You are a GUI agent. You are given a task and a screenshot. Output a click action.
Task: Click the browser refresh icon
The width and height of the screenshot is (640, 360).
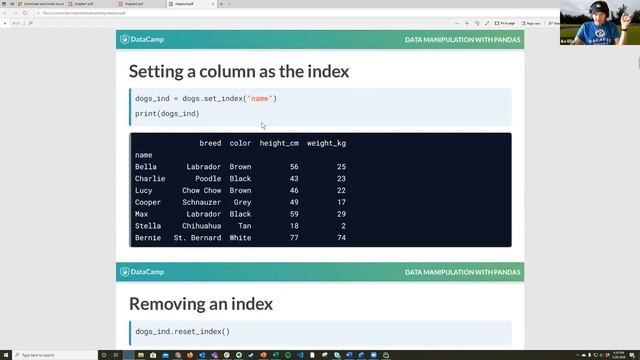(x=25, y=13)
